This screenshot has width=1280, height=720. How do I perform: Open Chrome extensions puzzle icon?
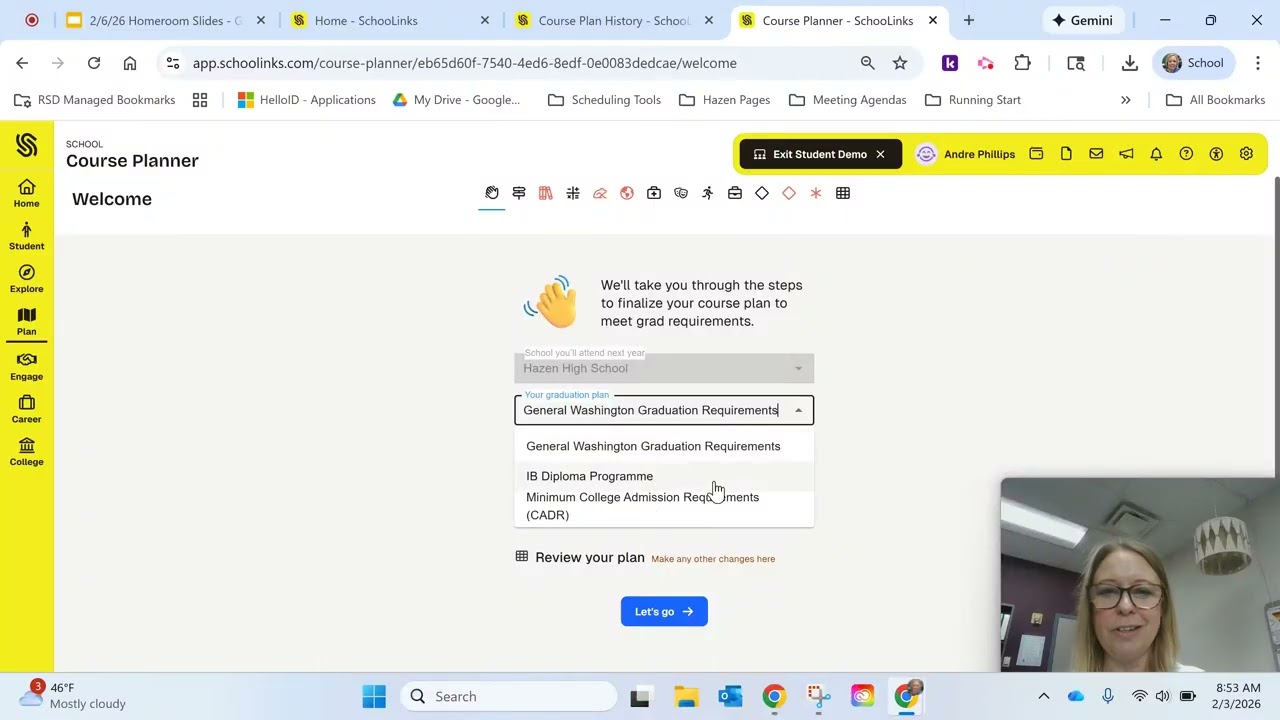pos(1022,63)
